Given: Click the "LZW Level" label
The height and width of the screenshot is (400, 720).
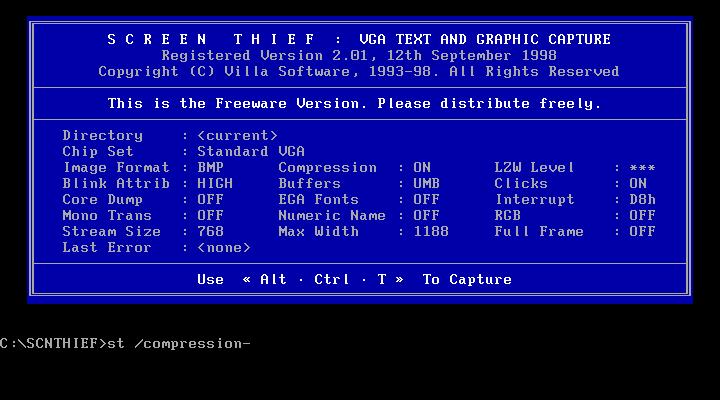Looking at the screenshot, I should [x=534, y=168].
